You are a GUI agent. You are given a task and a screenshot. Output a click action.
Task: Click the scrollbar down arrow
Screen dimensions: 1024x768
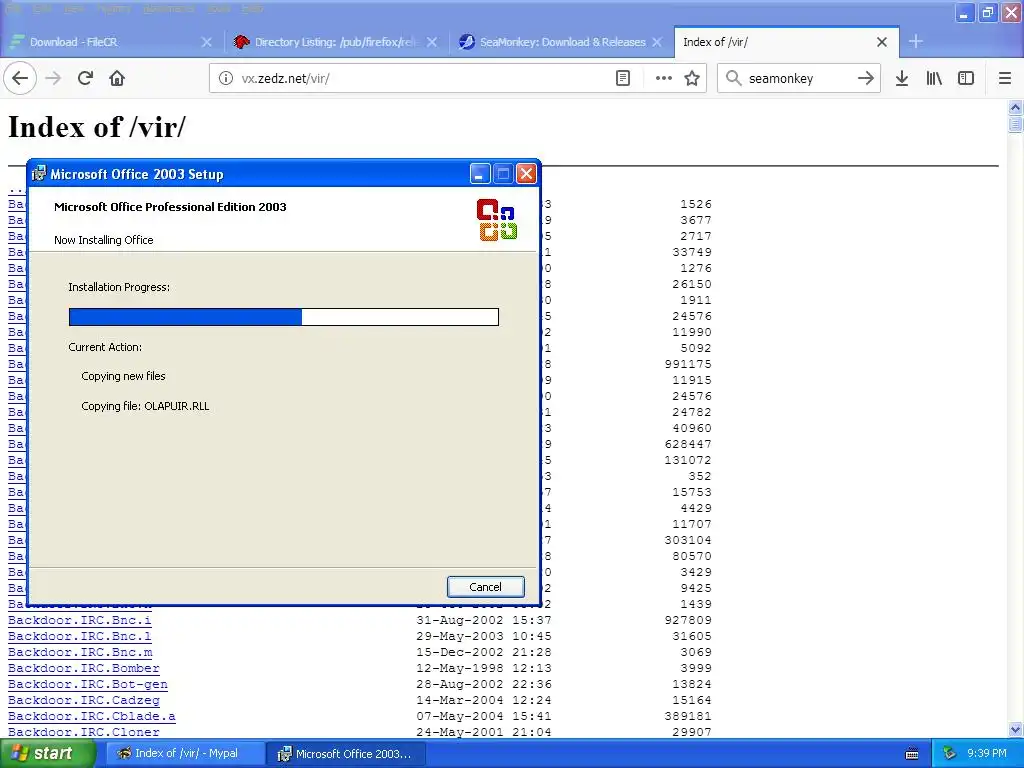(x=1015, y=729)
